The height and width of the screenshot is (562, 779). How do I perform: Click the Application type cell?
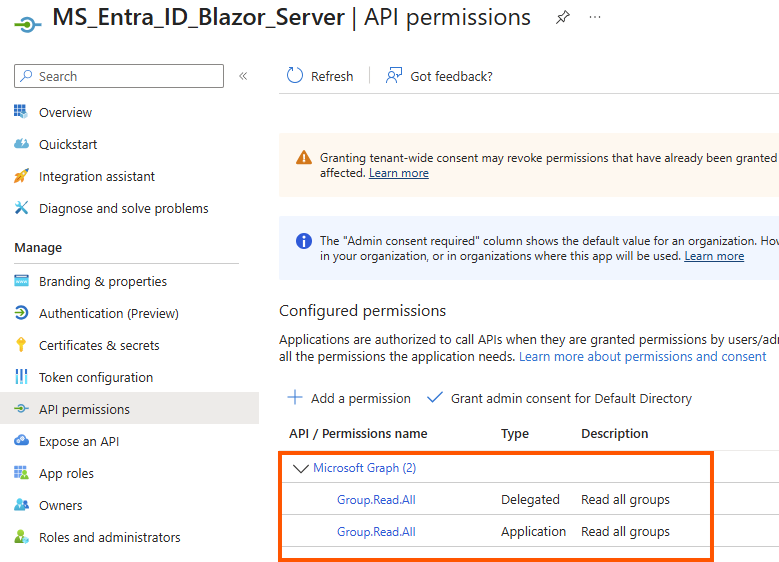533,532
